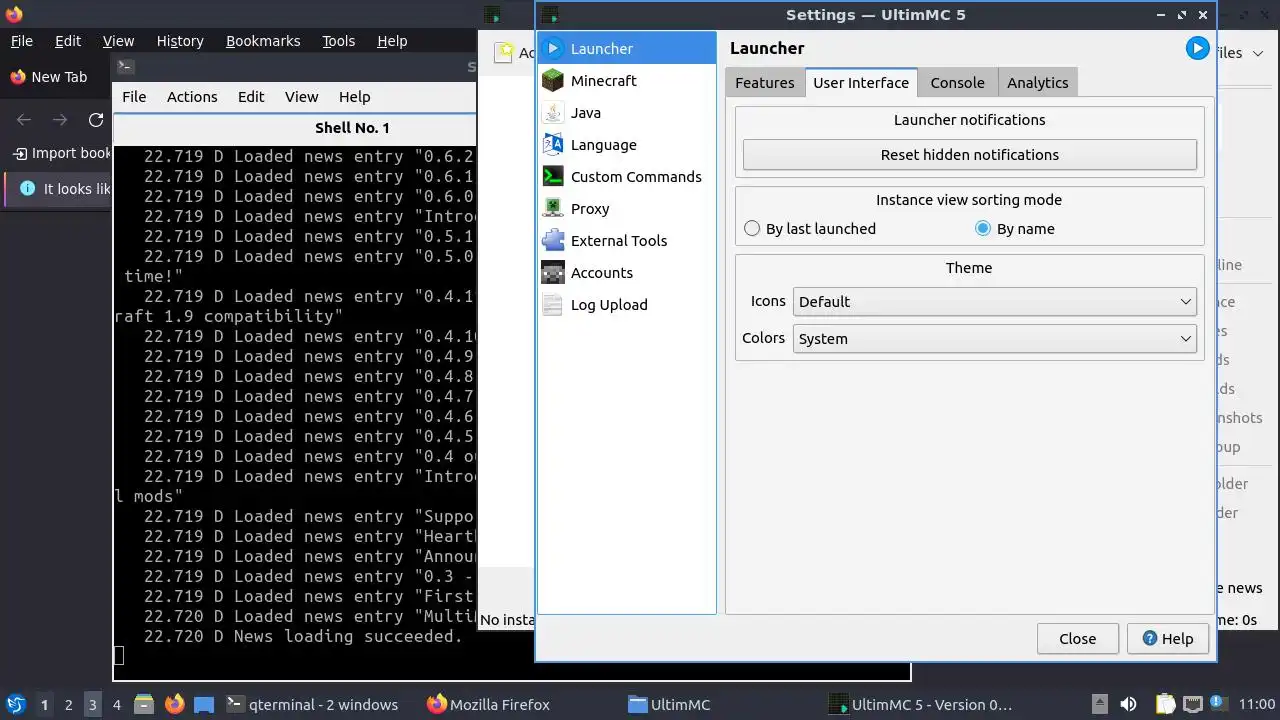Open qterminal Help menu
1280x720 pixels.
click(354, 97)
